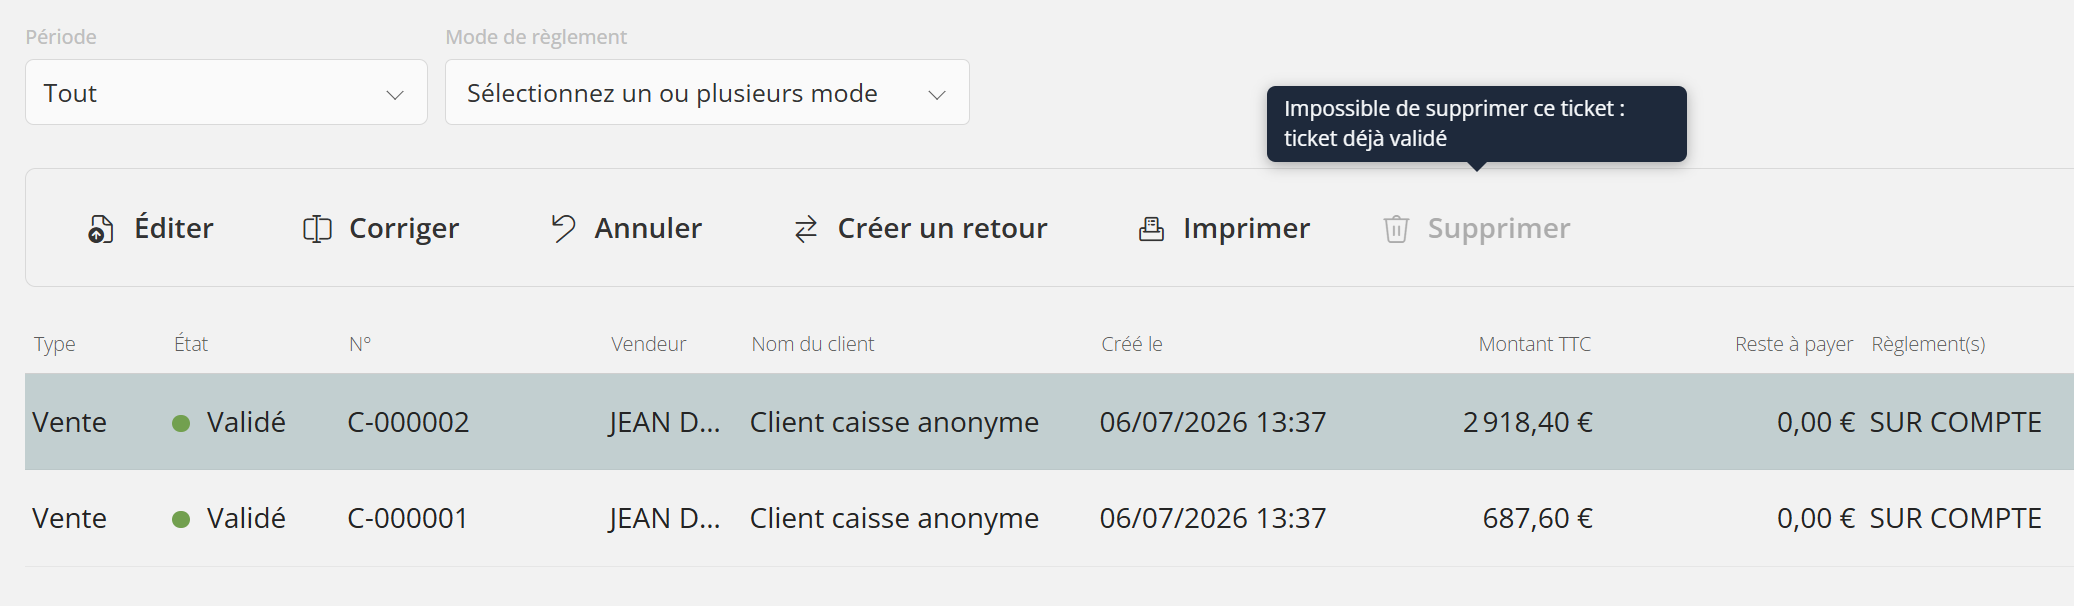Screen dimensions: 2074x606
Task: Sort by the Montant TTC header
Action: 1535,344
